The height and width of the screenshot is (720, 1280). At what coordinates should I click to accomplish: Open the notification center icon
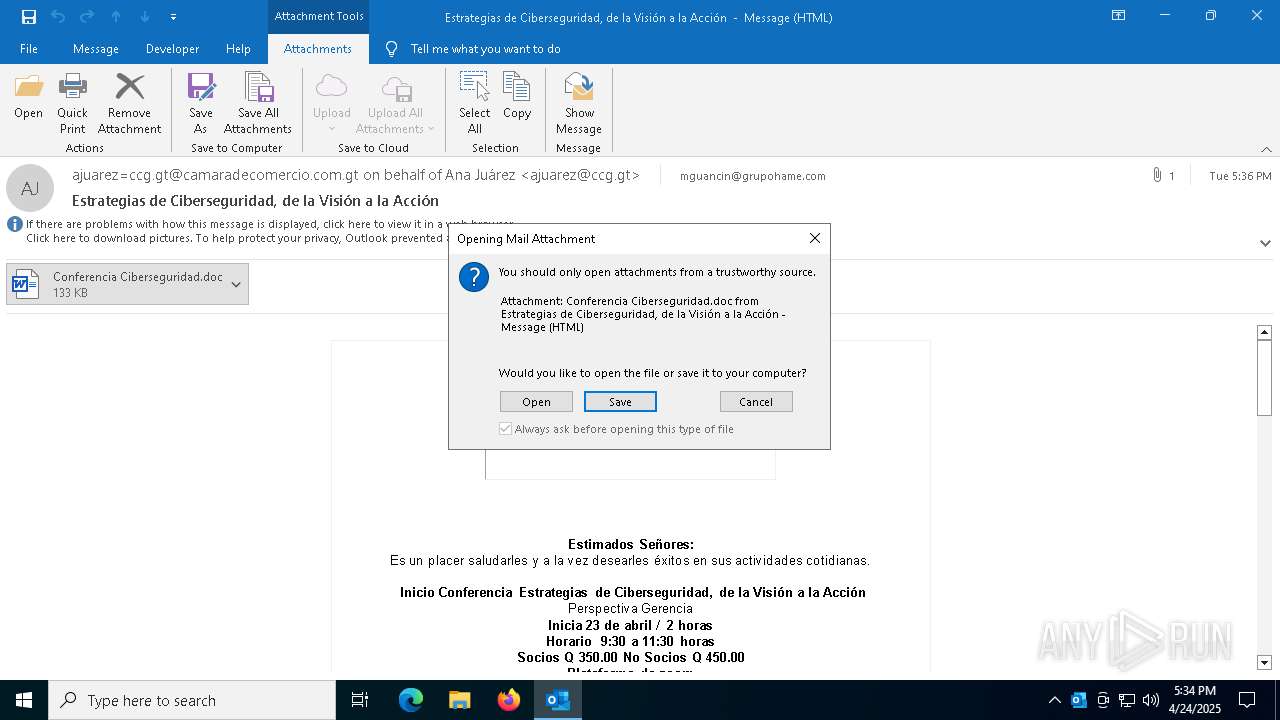point(1247,700)
